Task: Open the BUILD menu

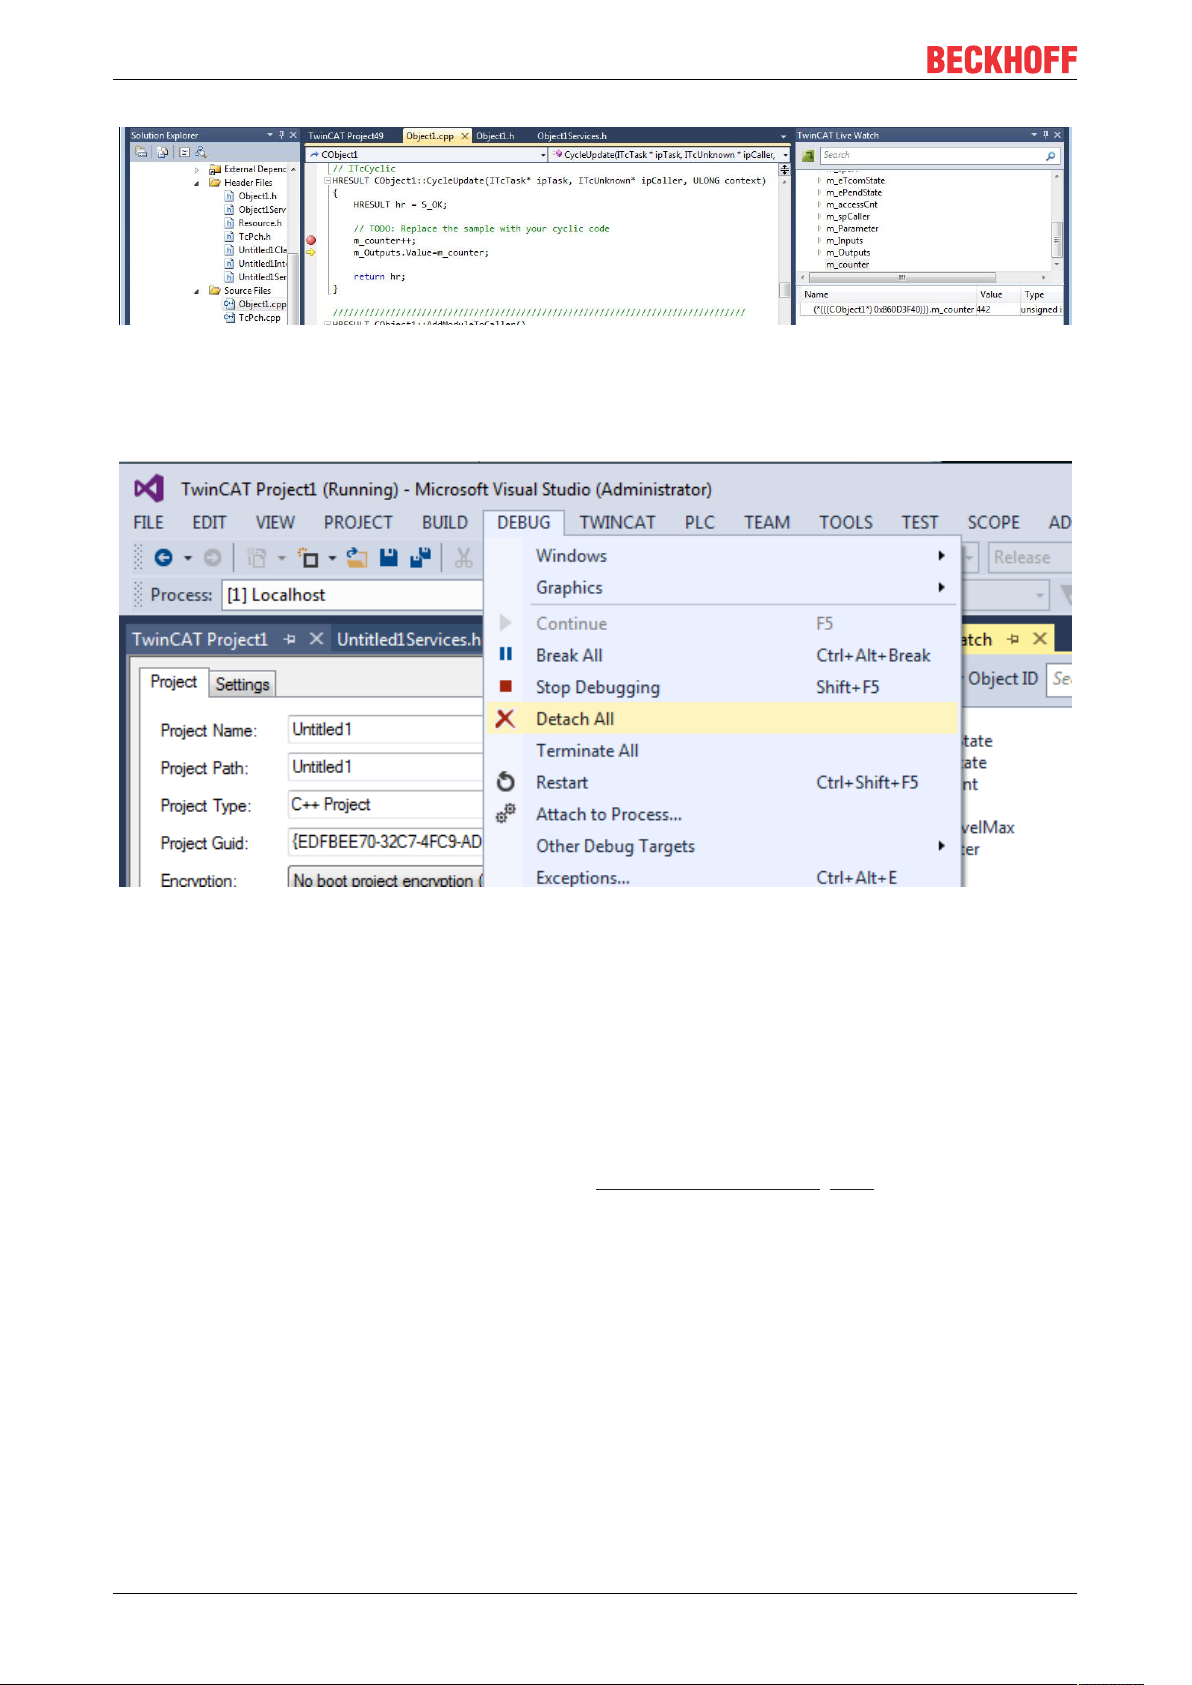Action: tap(445, 522)
